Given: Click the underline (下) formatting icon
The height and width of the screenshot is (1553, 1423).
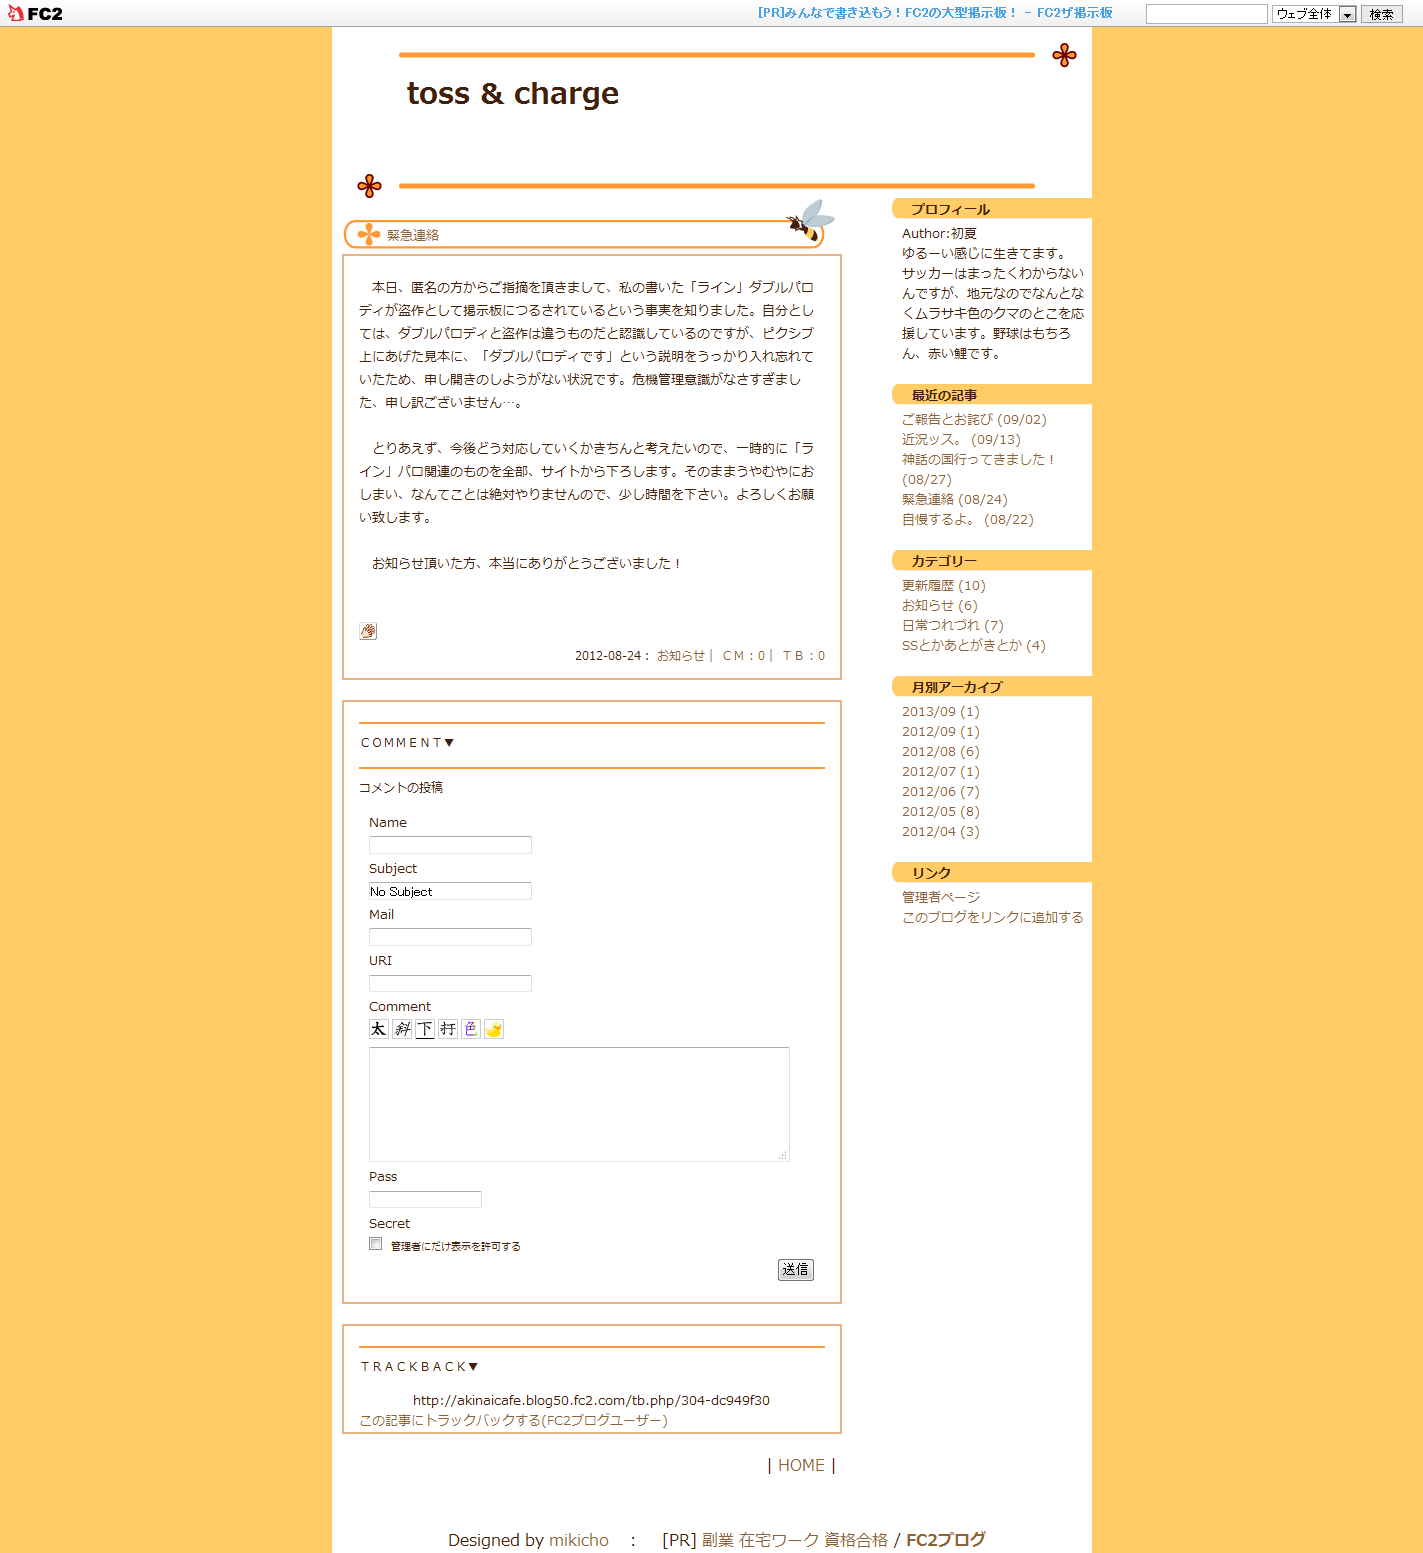Looking at the screenshot, I should (425, 1029).
